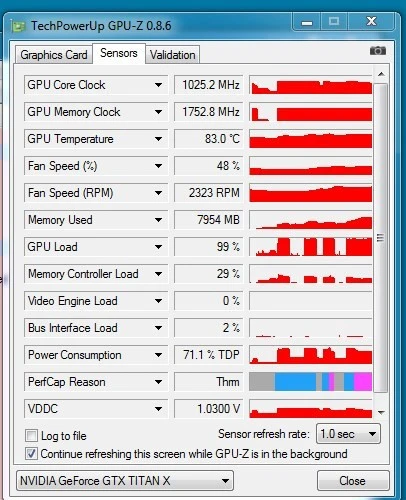Click the Thrm PerfCap reason value
Viewport: 406px width, 500px height.
(209, 382)
